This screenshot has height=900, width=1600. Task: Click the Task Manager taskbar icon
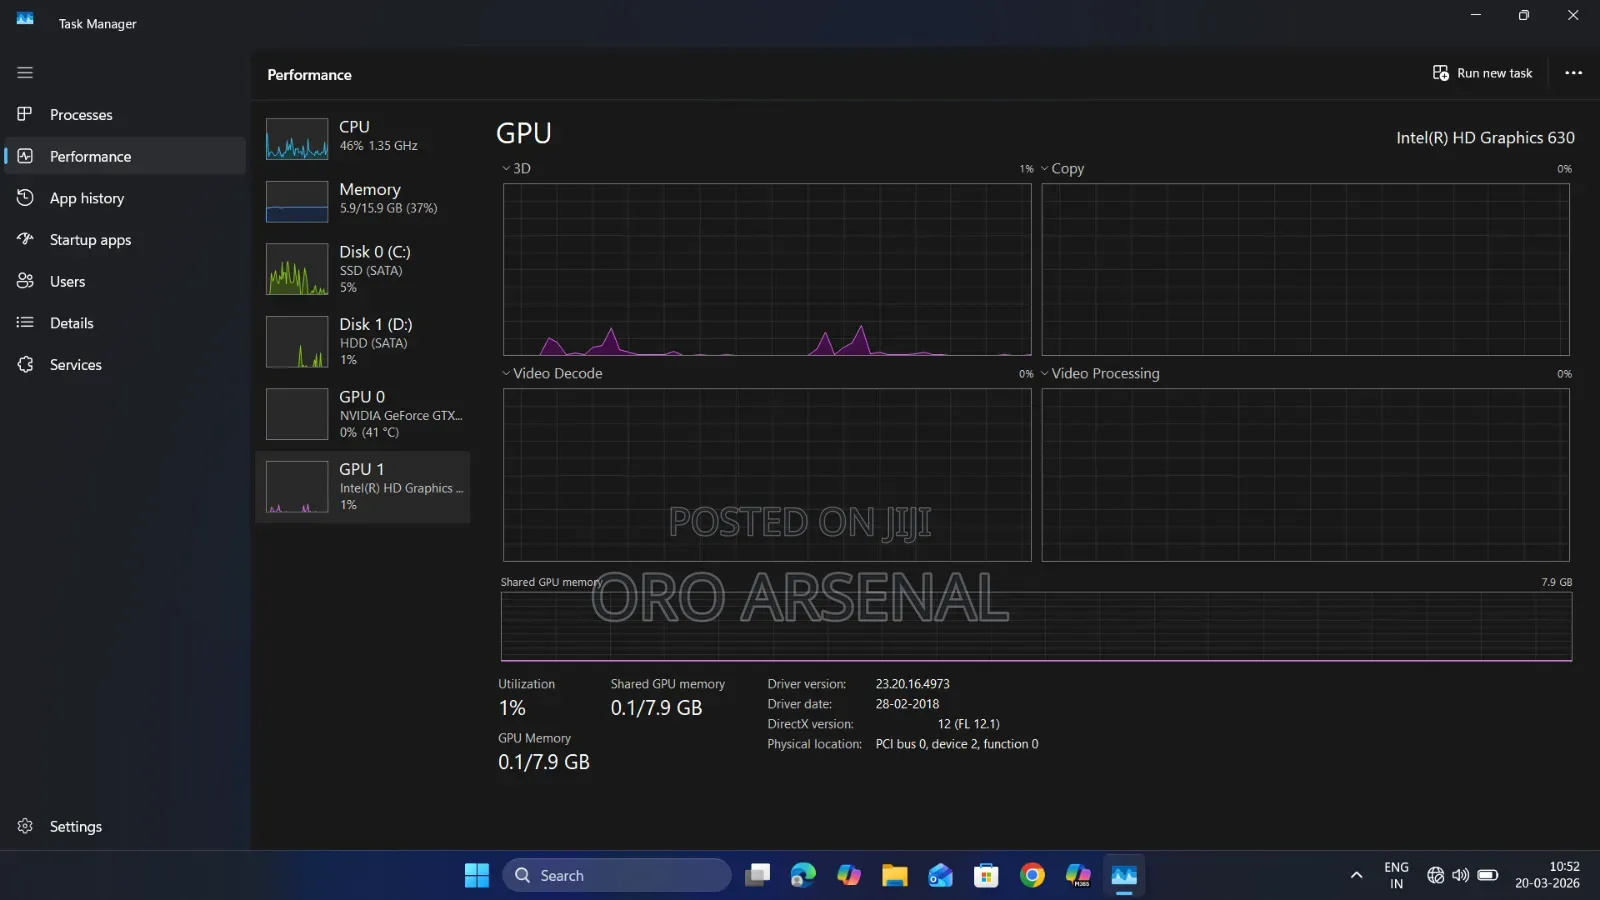click(x=1124, y=876)
